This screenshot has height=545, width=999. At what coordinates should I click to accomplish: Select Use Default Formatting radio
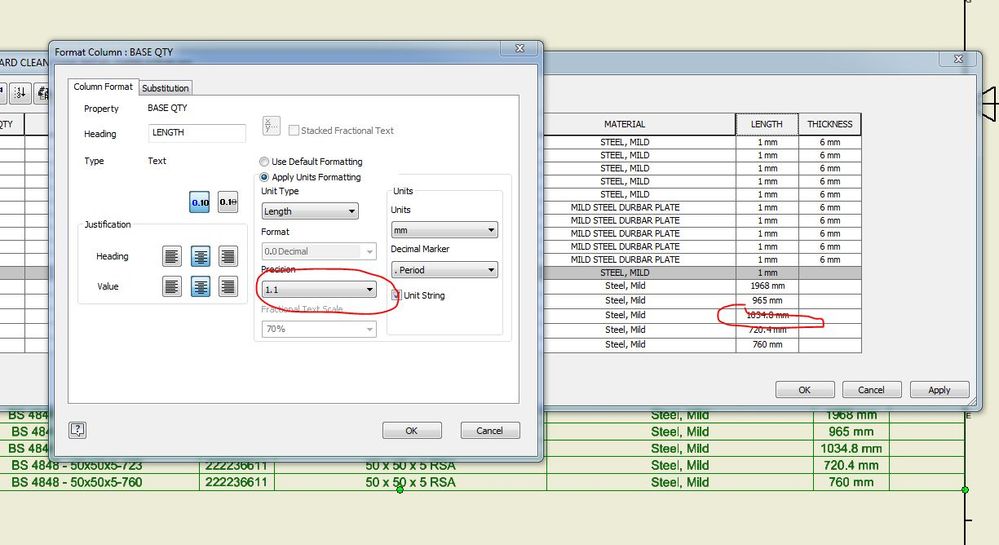coord(264,162)
